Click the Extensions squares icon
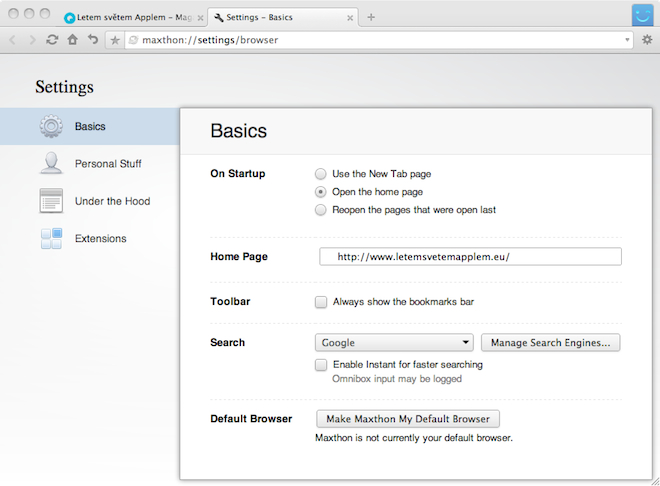This screenshot has height=486, width=660. point(51,238)
